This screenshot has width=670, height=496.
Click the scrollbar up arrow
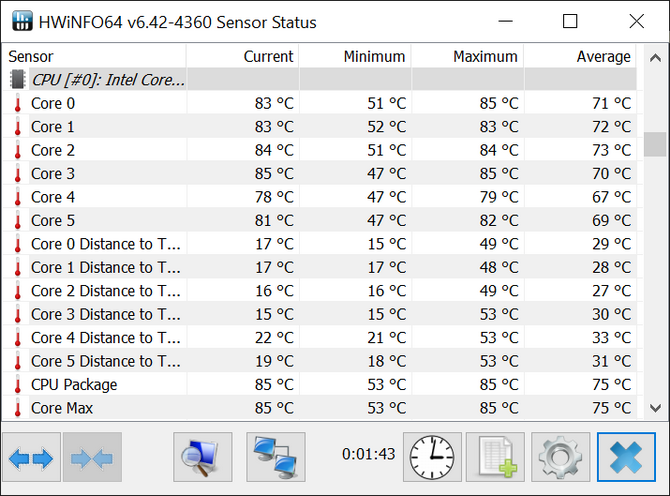pos(655,58)
